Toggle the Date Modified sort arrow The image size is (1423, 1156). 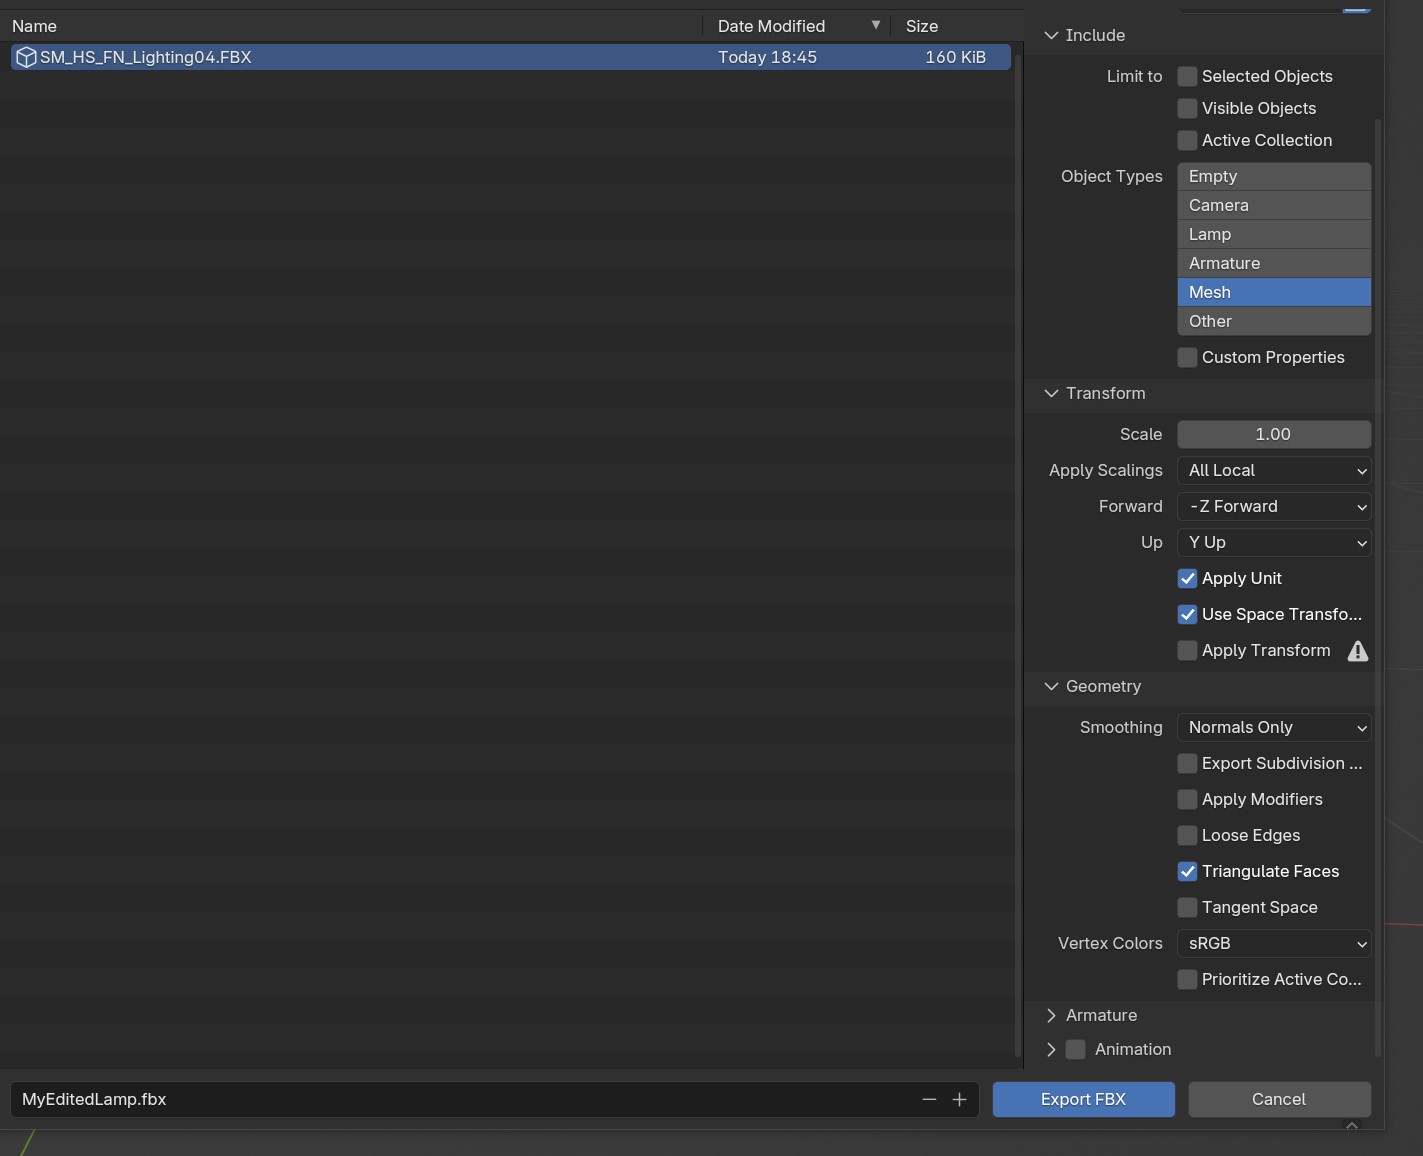[876, 25]
